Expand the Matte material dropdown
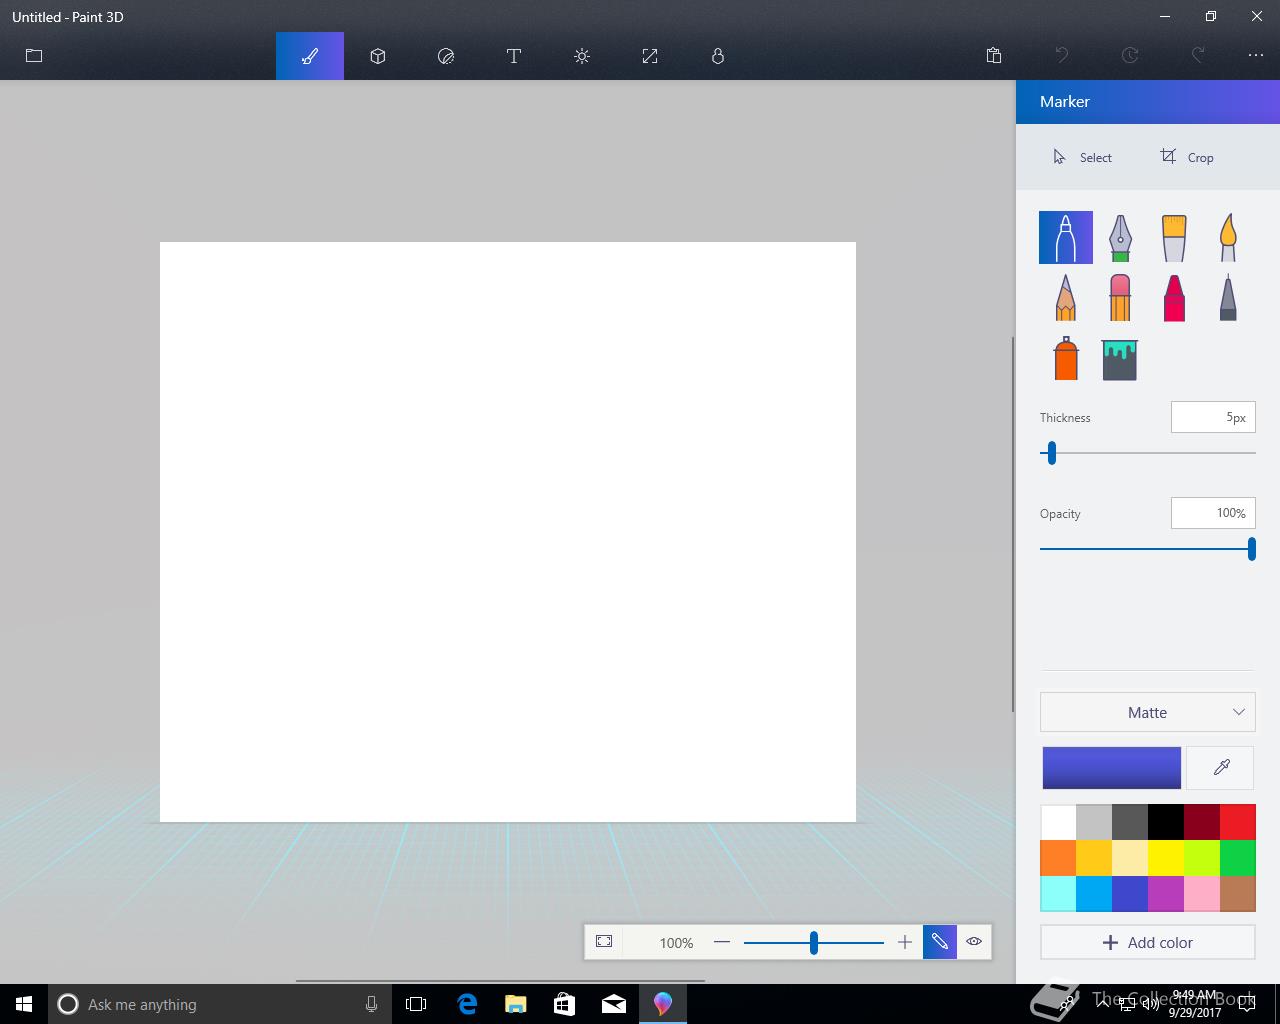 click(1148, 712)
